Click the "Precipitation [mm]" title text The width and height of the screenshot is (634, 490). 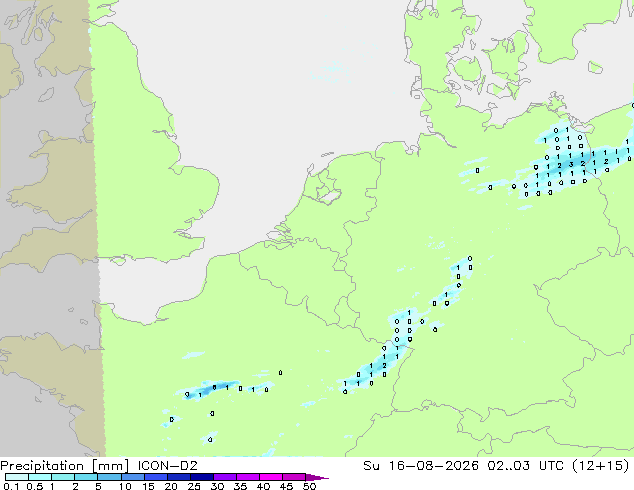[65, 466]
